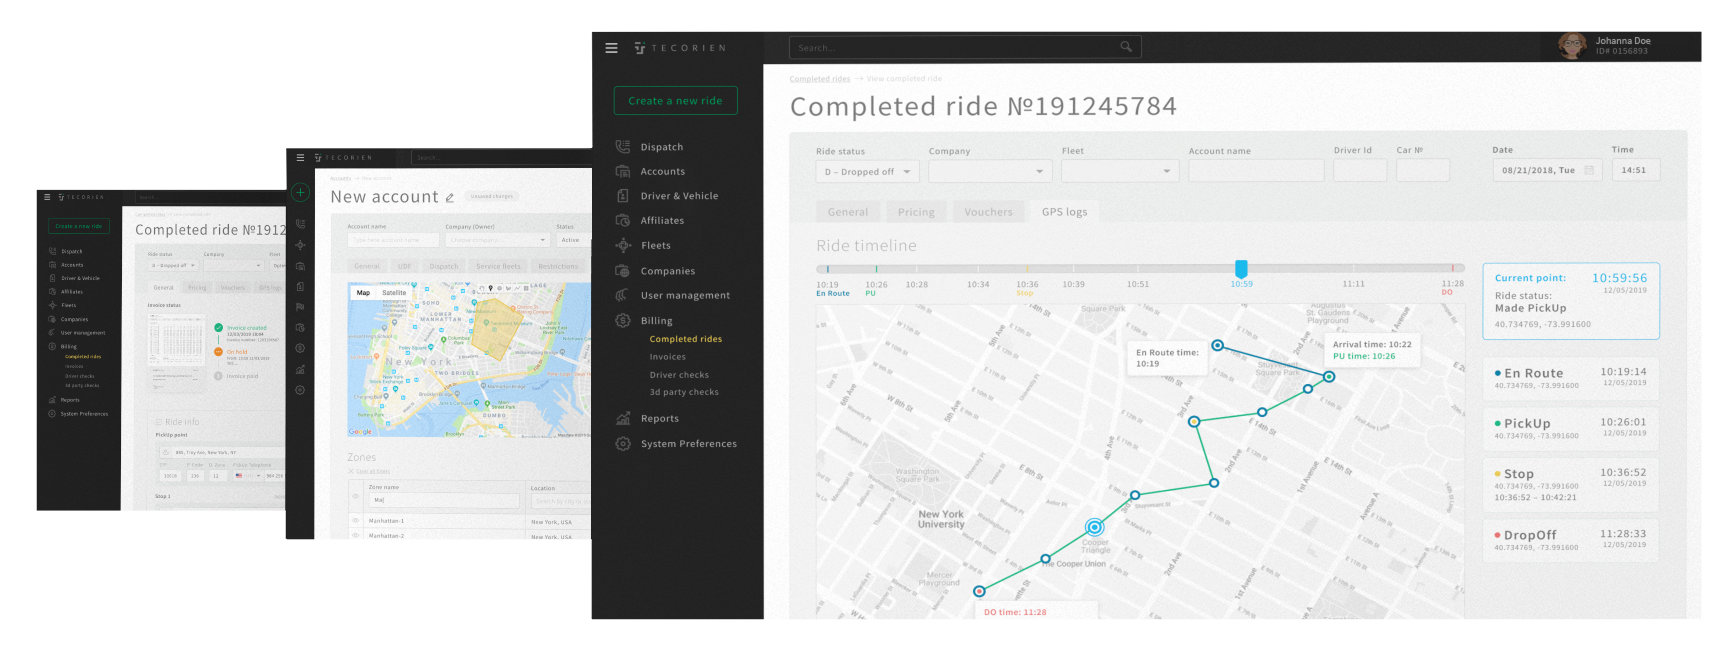
Task: Open General tab in front window
Action: click(x=848, y=212)
